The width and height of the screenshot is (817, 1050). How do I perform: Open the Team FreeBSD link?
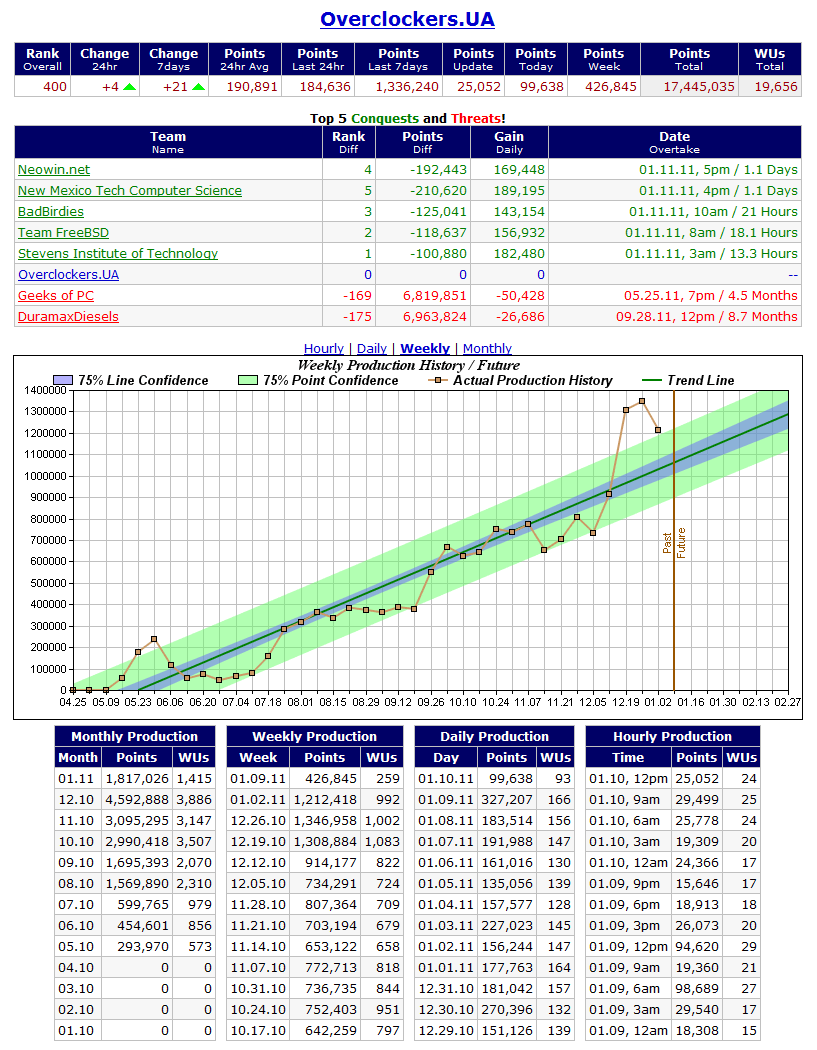(x=64, y=232)
